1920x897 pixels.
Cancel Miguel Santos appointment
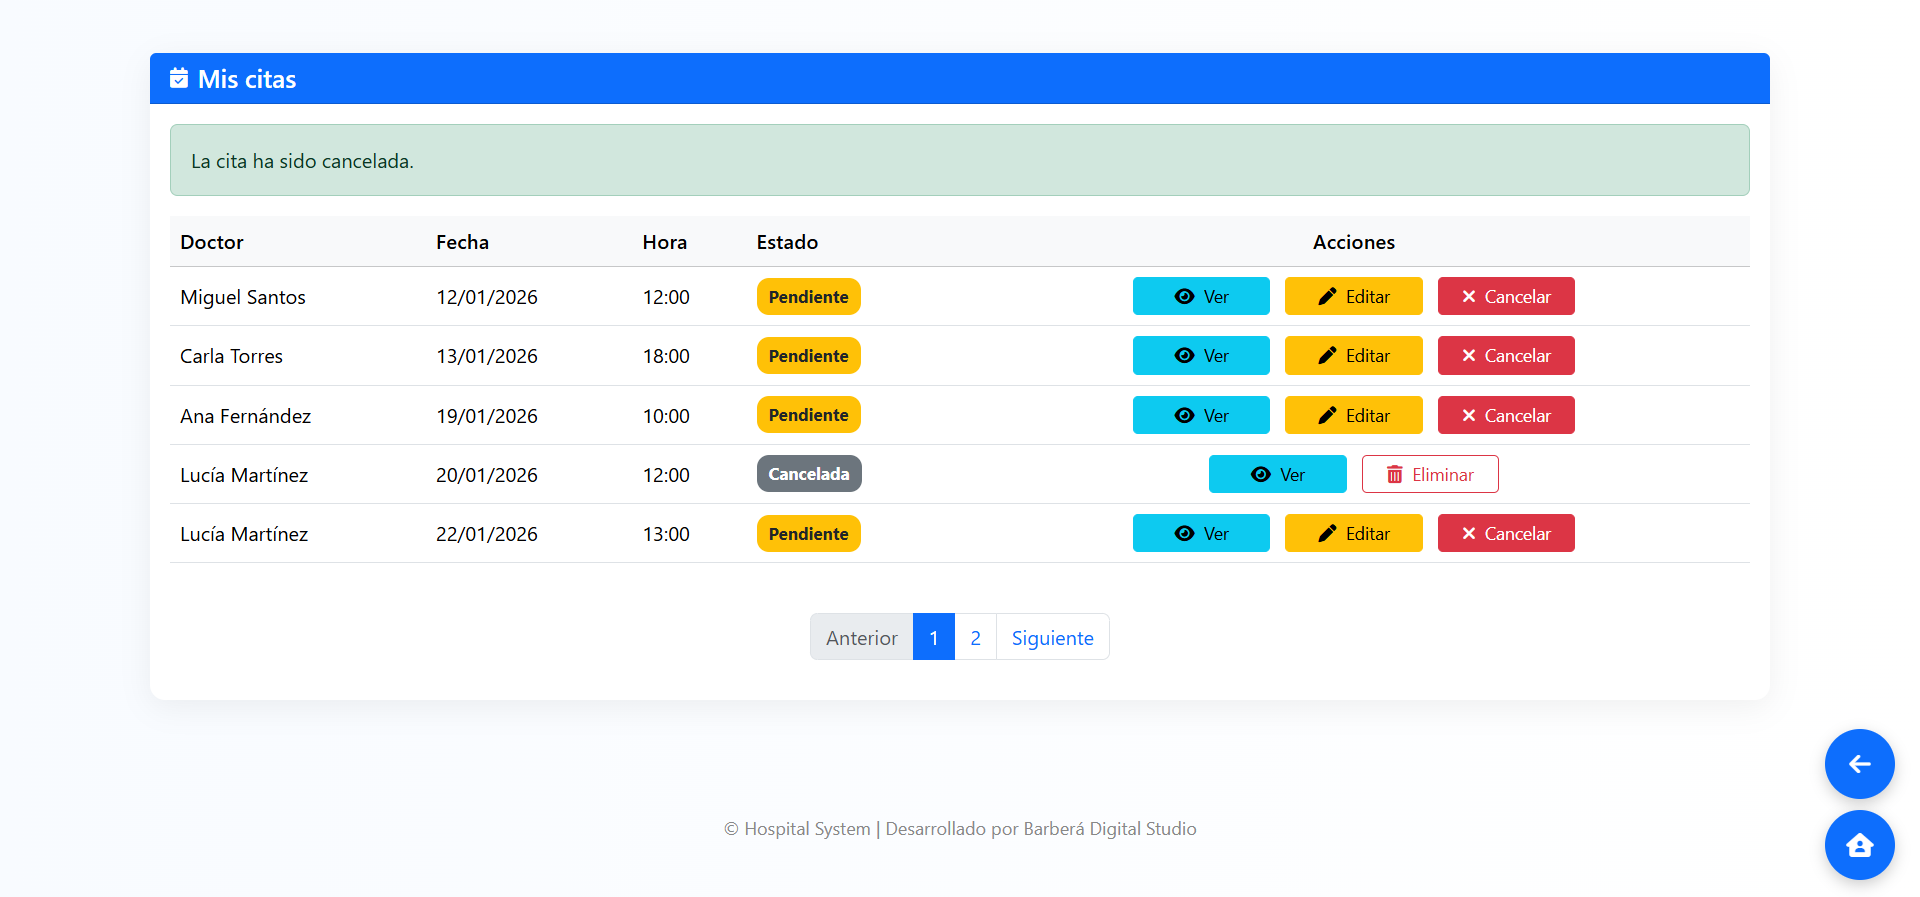[x=1506, y=296]
